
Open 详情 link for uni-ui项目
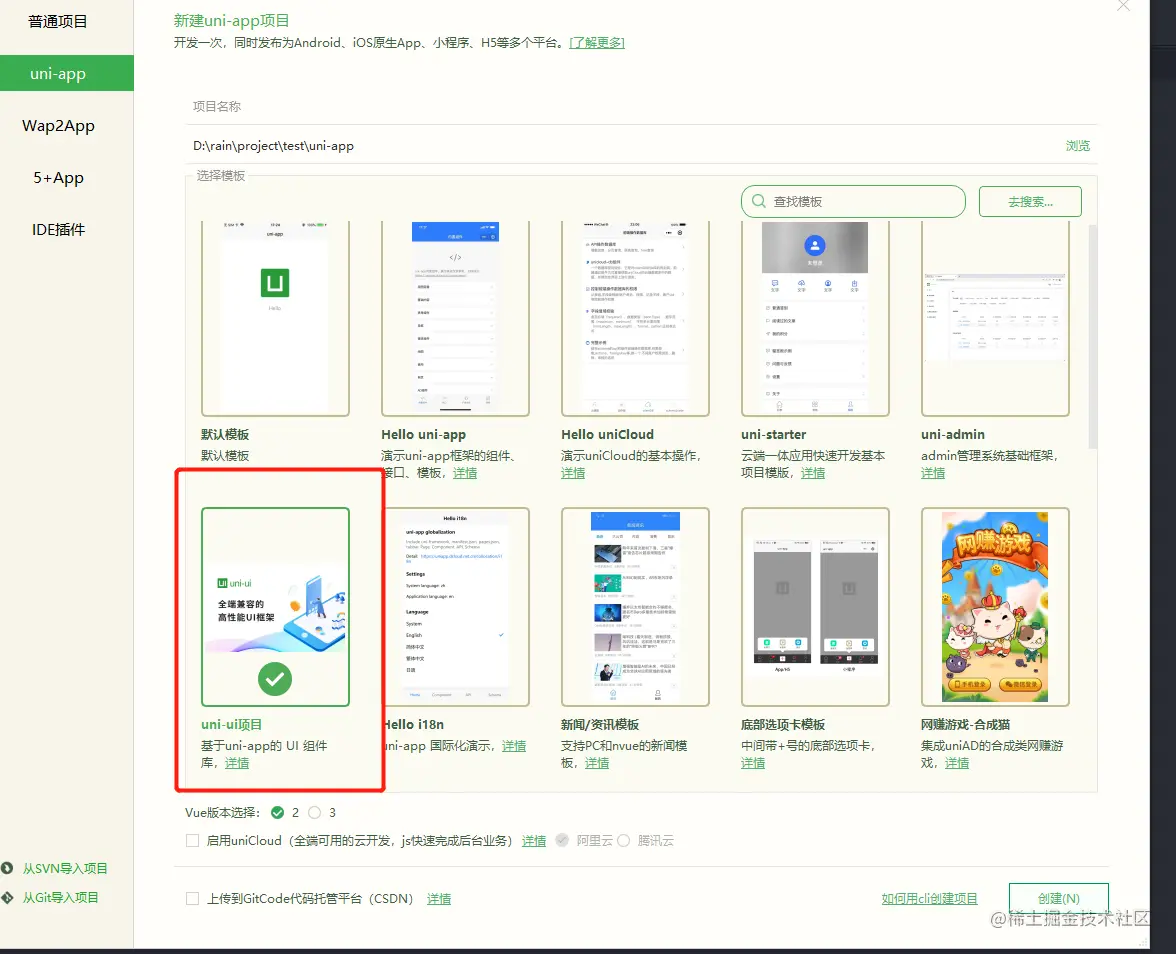coord(237,763)
